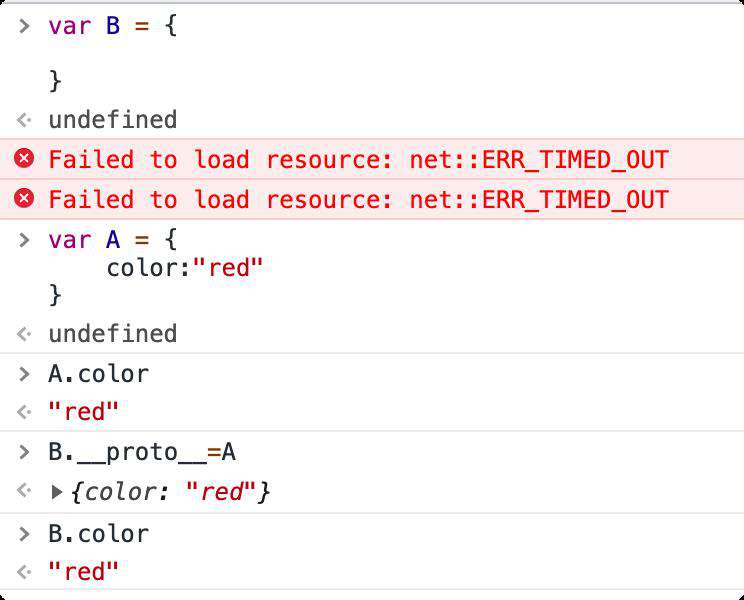This screenshot has height=600, width=744.
Task: Click the input chevron beside var A
Action: point(24,240)
